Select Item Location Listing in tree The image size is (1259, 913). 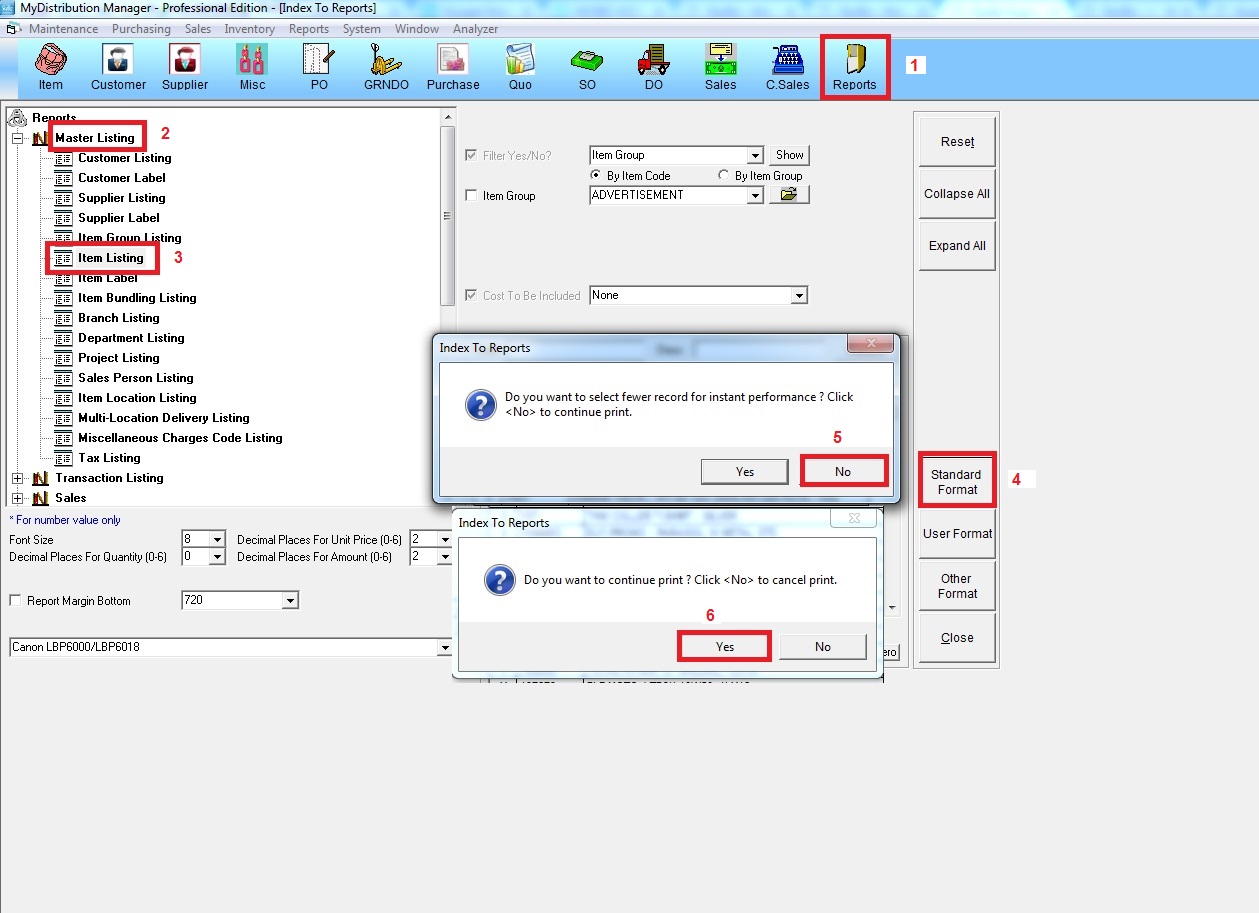point(137,398)
